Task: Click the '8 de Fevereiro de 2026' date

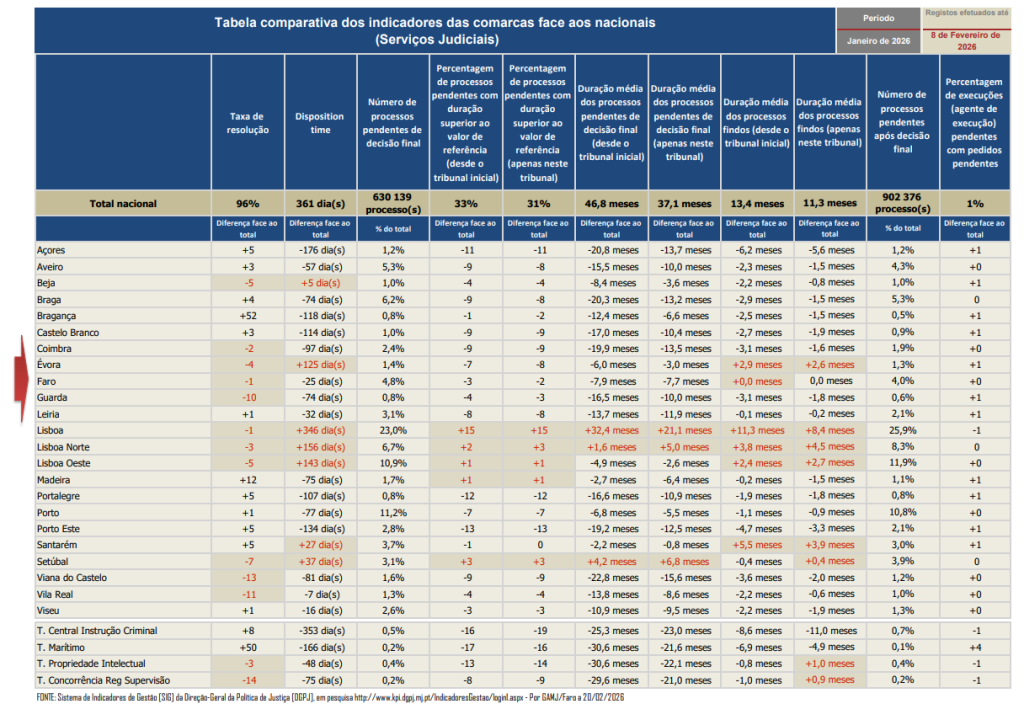Action: click(x=966, y=40)
